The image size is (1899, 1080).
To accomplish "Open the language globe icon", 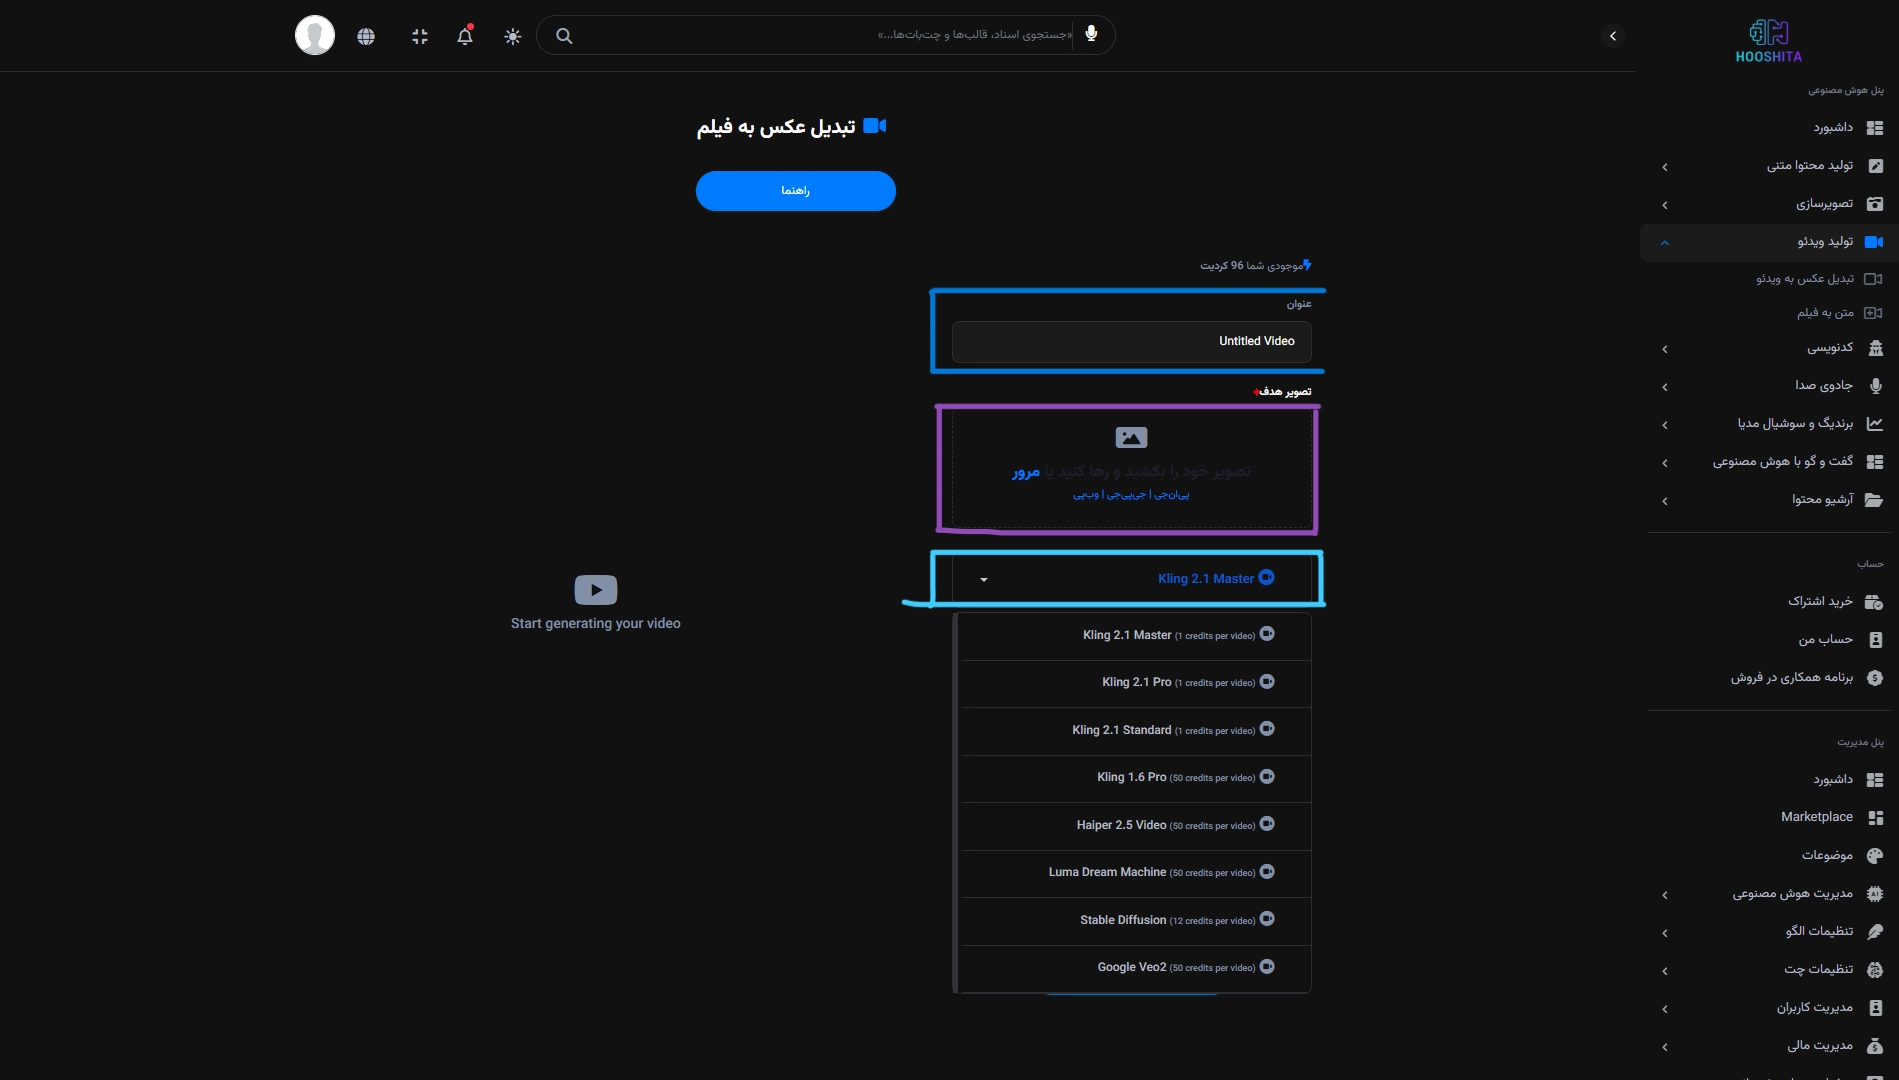I will 366,35.
